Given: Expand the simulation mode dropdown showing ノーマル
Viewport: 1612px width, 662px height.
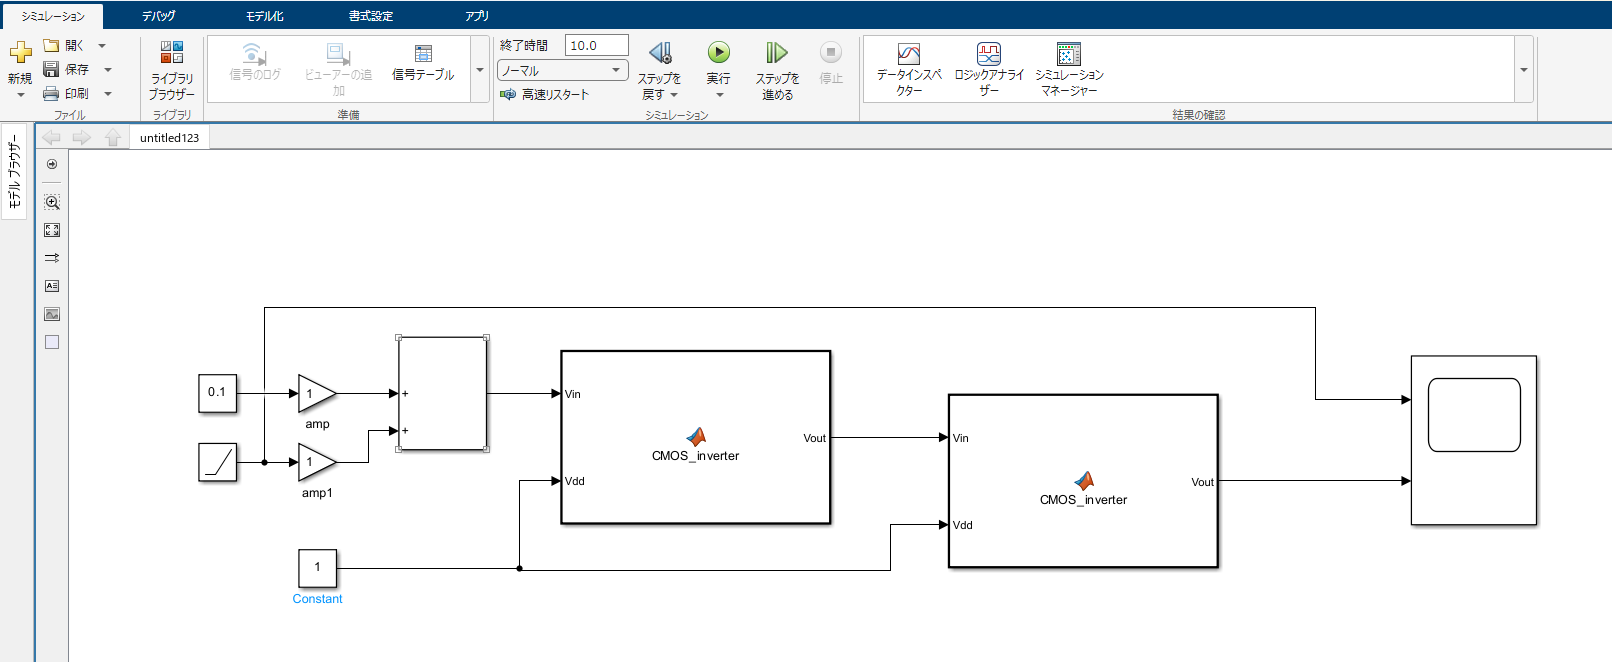Looking at the screenshot, I should click(x=563, y=70).
